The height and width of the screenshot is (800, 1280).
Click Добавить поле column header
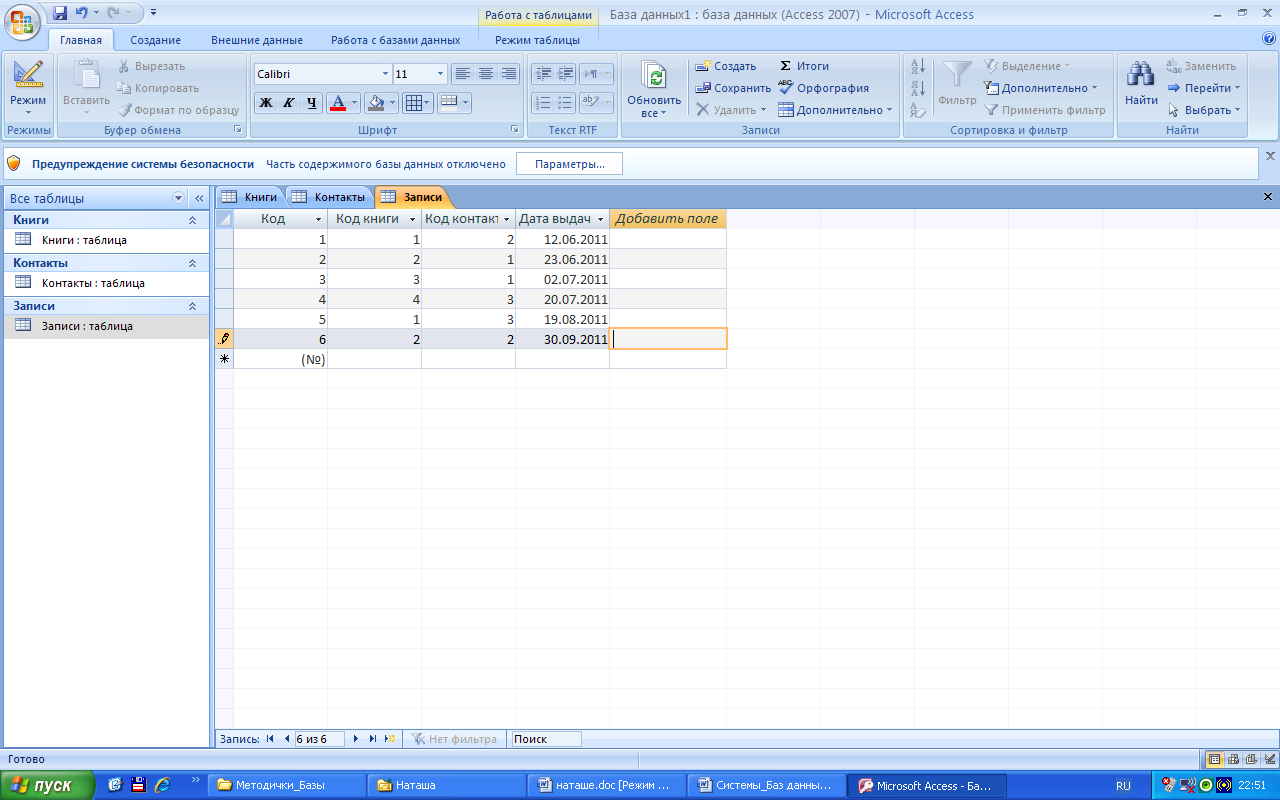[668, 219]
